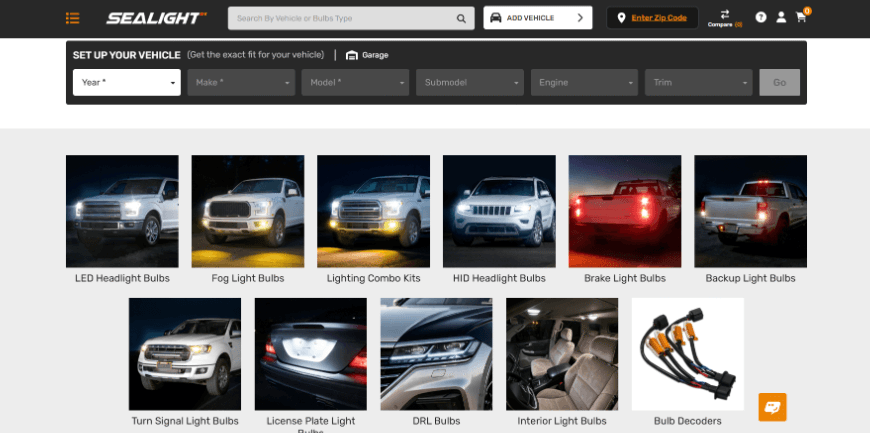870x433 pixels.
Task: Click the Brake Light Bulbs label
Action: pos(625,278)
